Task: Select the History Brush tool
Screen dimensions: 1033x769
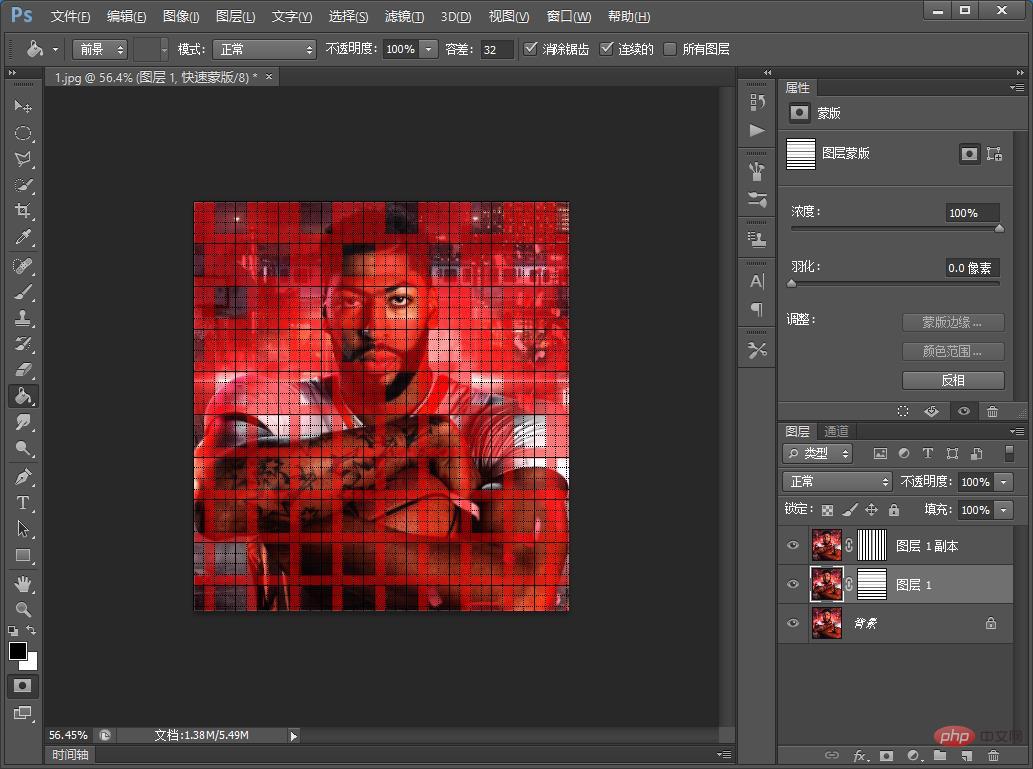Action: [22, 343]
